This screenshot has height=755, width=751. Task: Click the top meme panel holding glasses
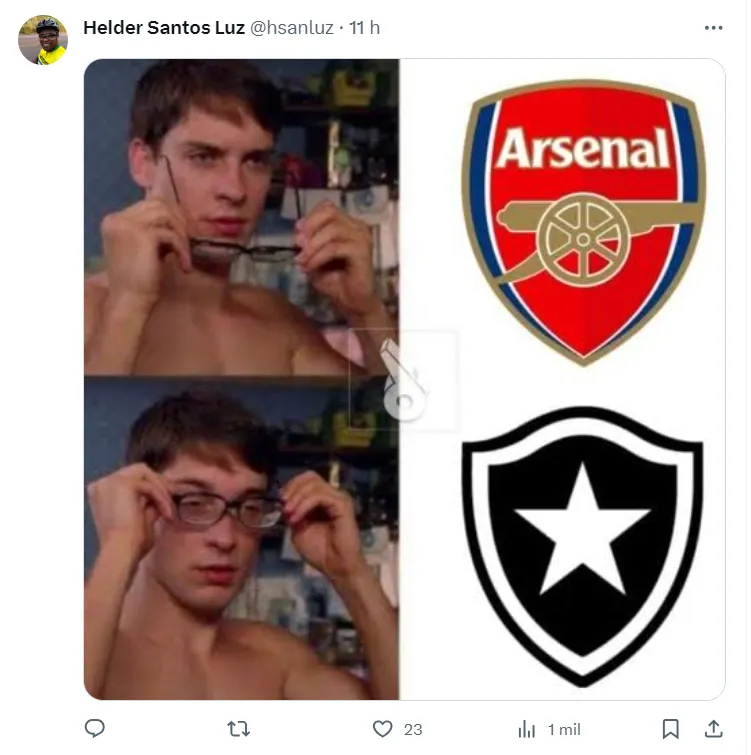(x=241, y=217)
